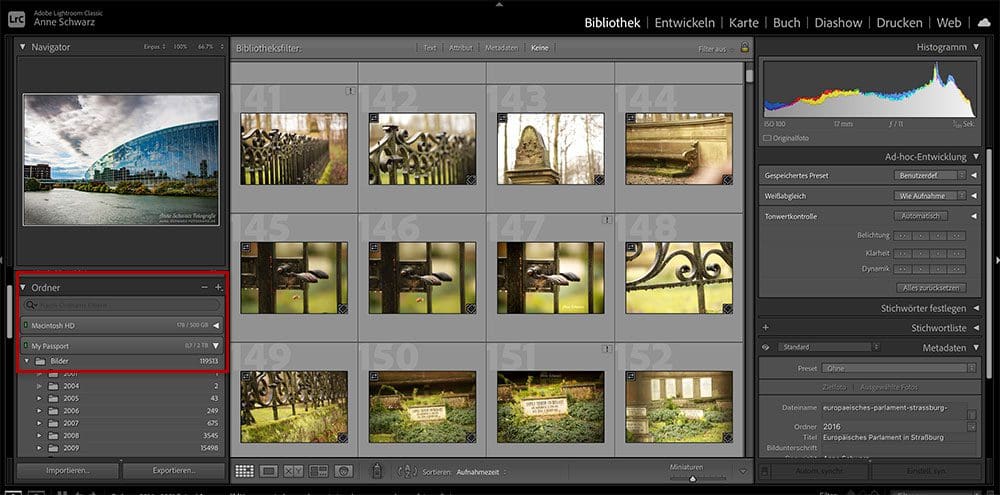Collapse the Histogramm panel
The width and height of the screenshot is (1000, 495).
976,47
